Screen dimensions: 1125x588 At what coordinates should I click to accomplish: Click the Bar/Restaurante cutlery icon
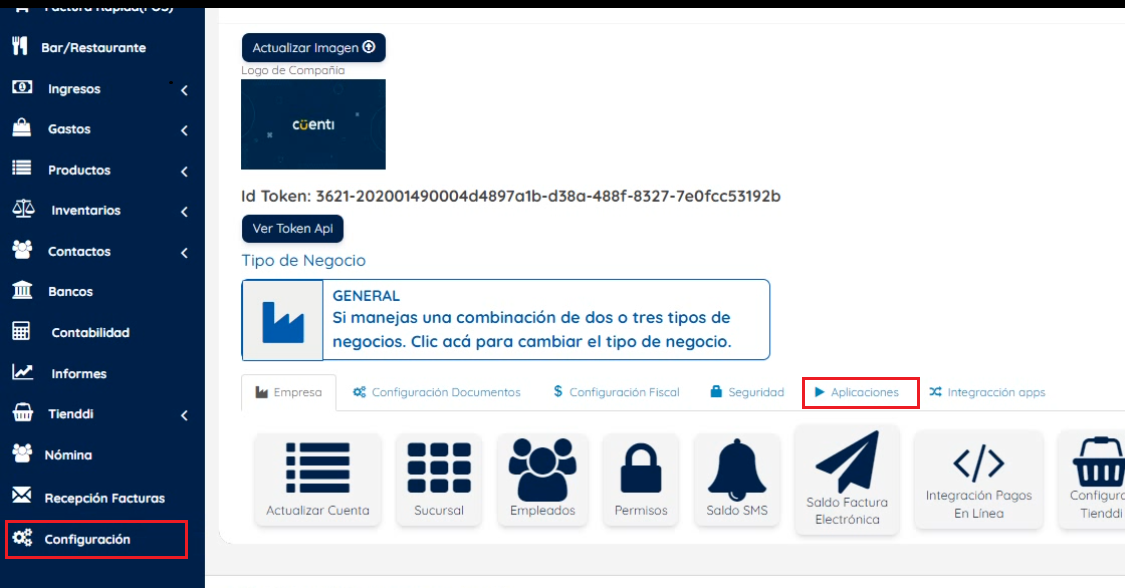20,47
